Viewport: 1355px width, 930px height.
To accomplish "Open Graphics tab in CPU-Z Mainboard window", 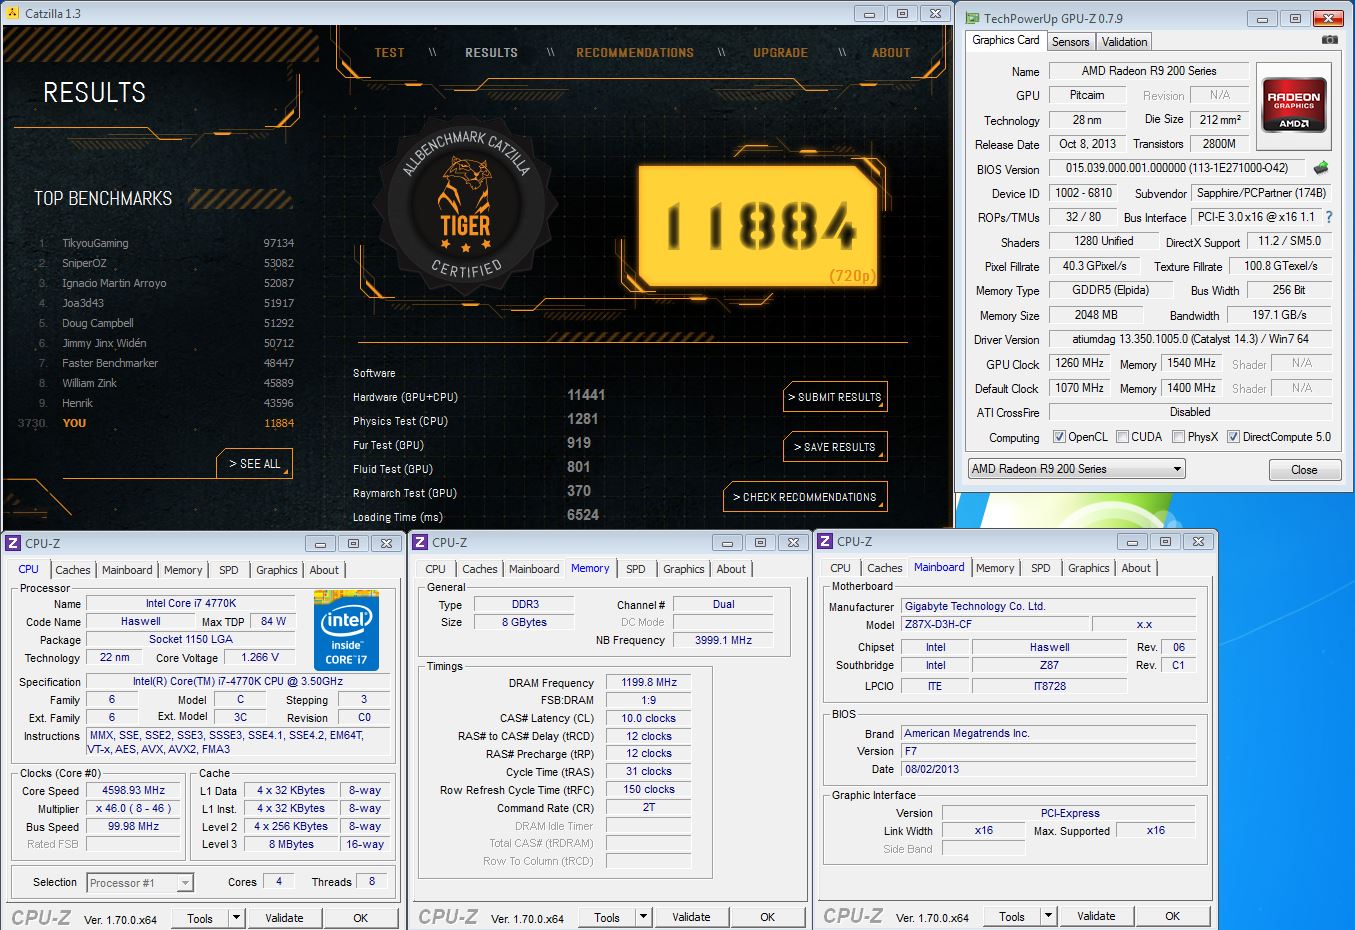I will pos(1088,568).
